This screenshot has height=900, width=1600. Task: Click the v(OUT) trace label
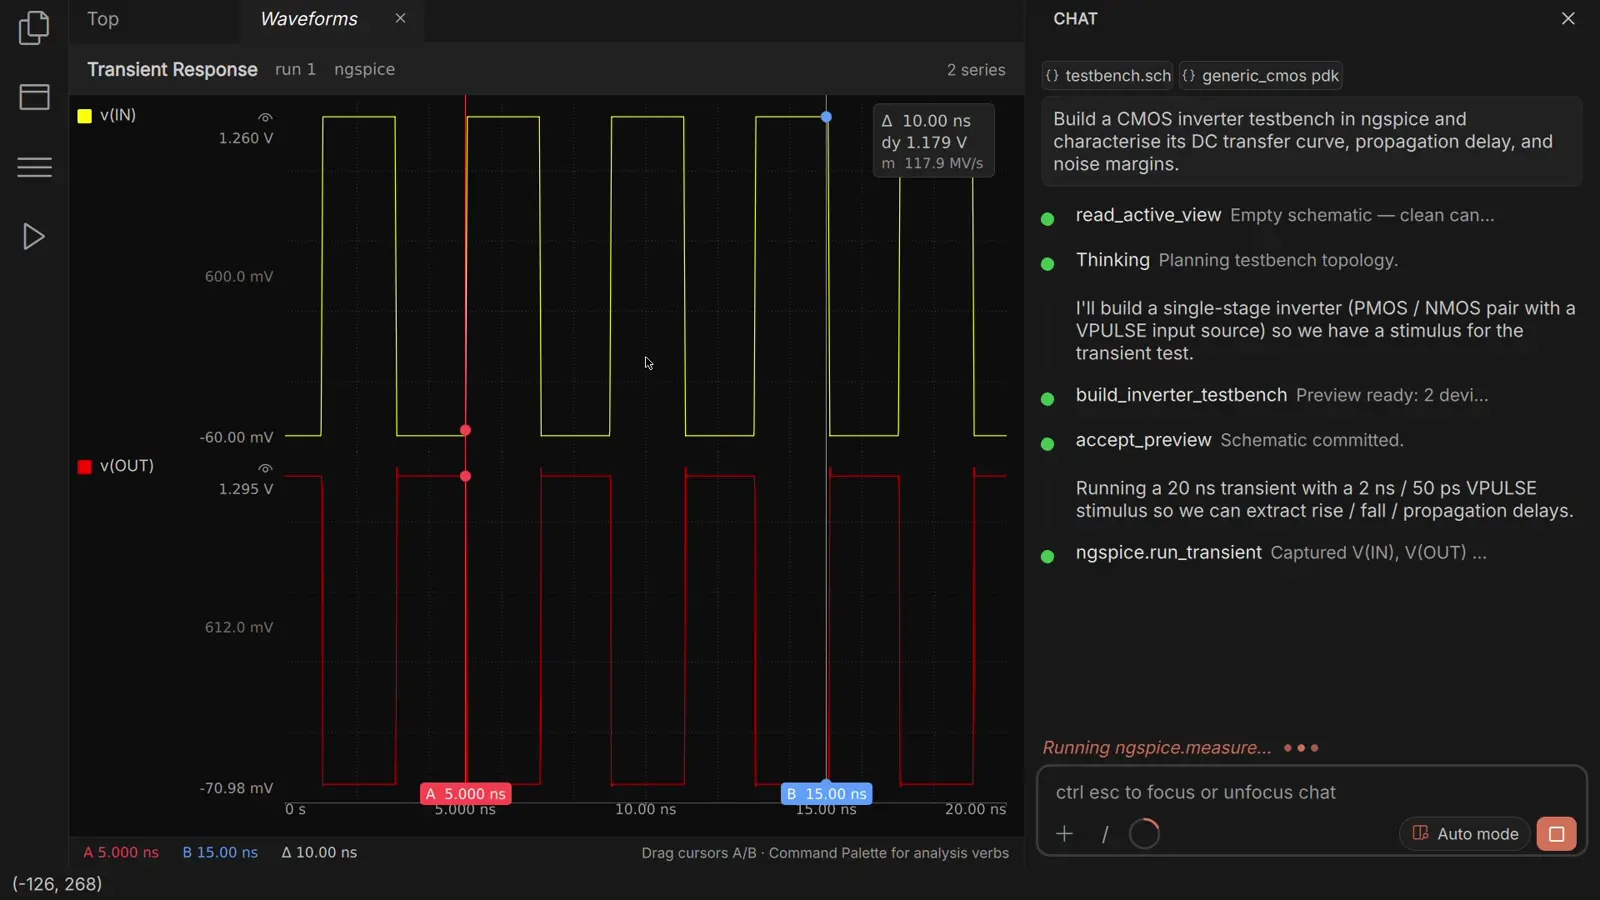pos(127,466)
